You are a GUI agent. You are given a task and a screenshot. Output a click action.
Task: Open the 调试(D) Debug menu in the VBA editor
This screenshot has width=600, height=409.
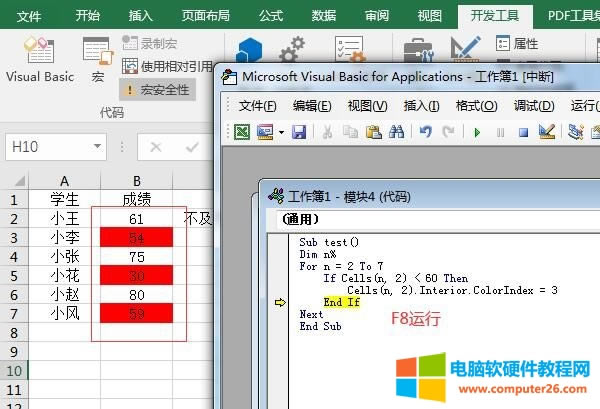pyautogui.click(x=533, y=106)
